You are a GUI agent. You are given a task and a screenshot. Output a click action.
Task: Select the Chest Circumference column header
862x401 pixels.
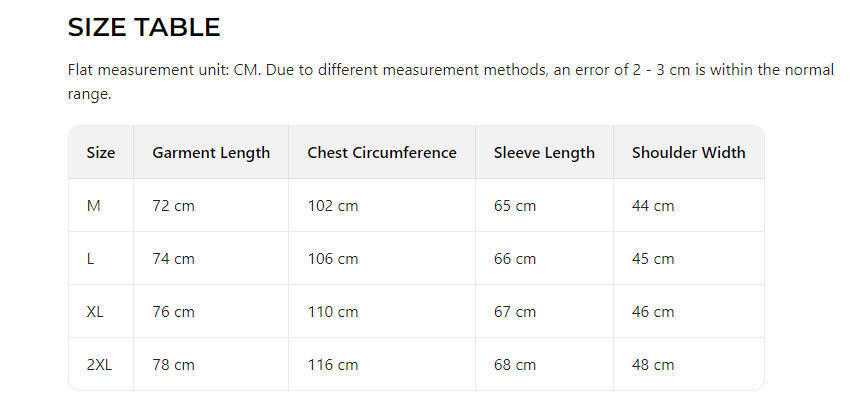click(x=382, y=153)
